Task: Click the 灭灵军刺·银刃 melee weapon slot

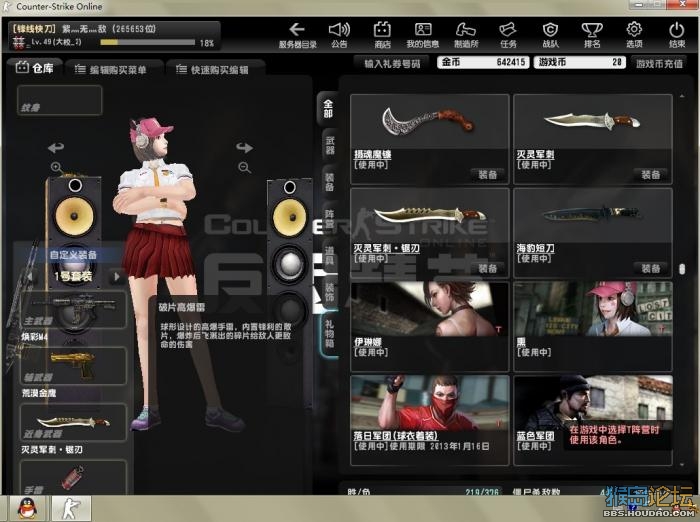Action: [x=73, y=422]
